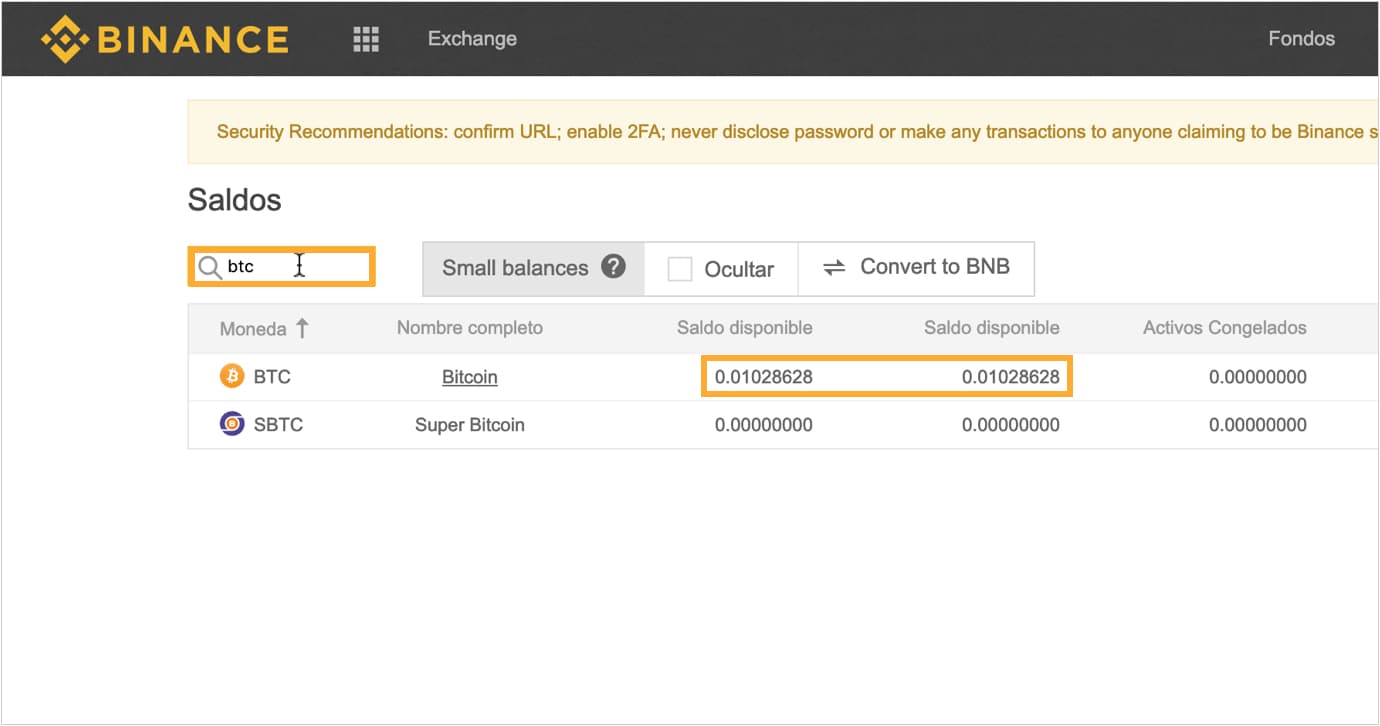Click the Binance logo
The width and height of the screenshot is (1380, 726).
click(165, 39)
